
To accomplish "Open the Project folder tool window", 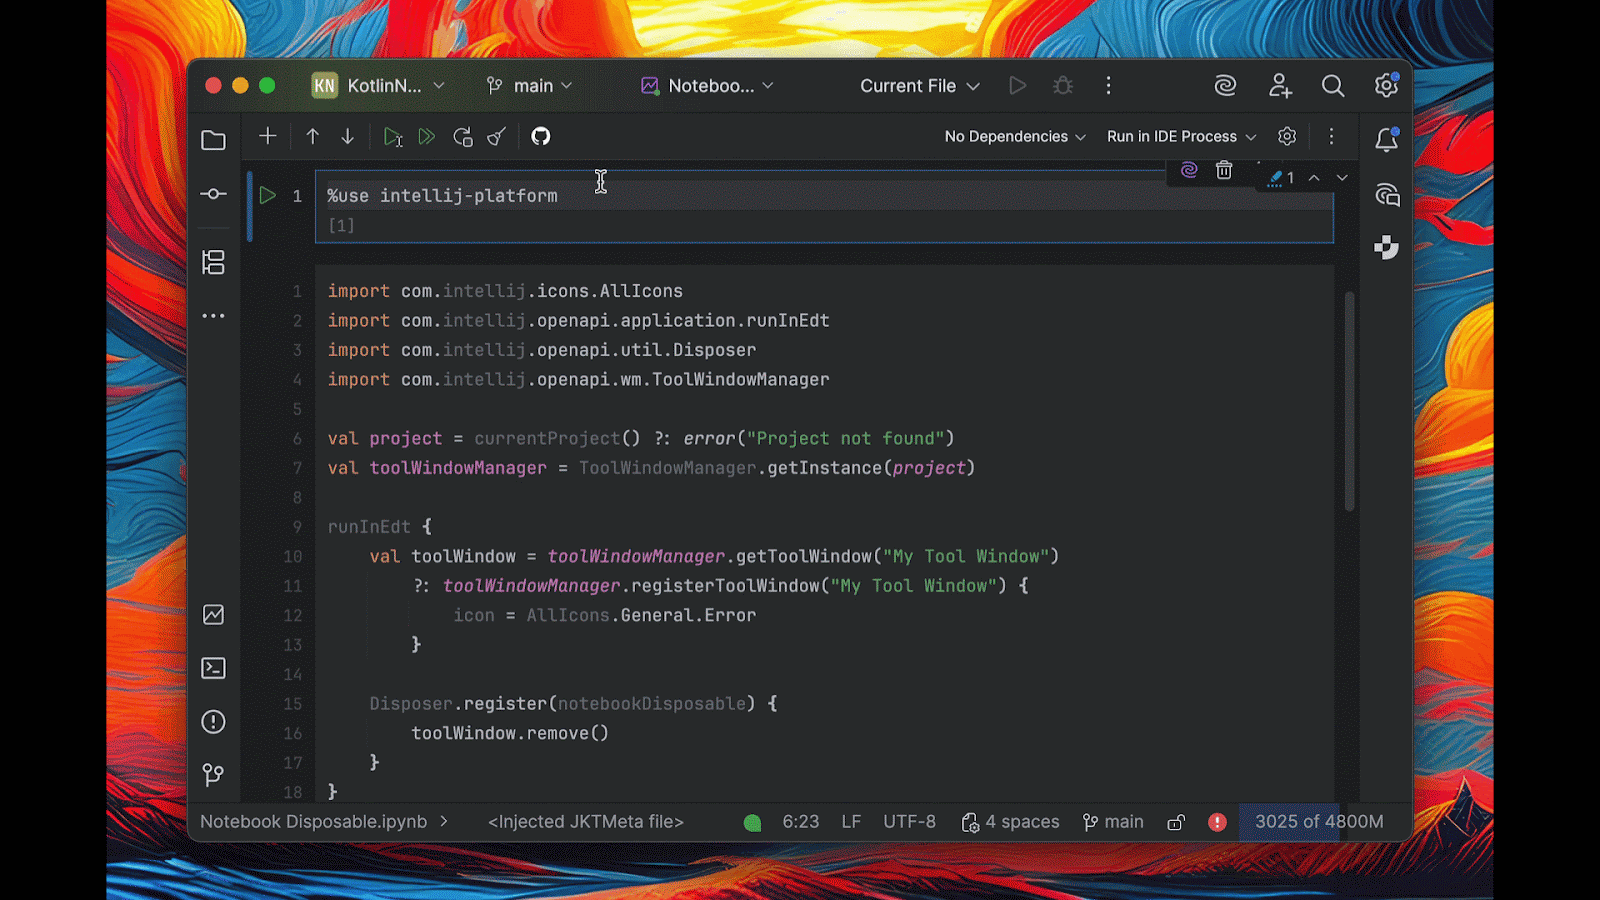I will (x=213, y=141).
